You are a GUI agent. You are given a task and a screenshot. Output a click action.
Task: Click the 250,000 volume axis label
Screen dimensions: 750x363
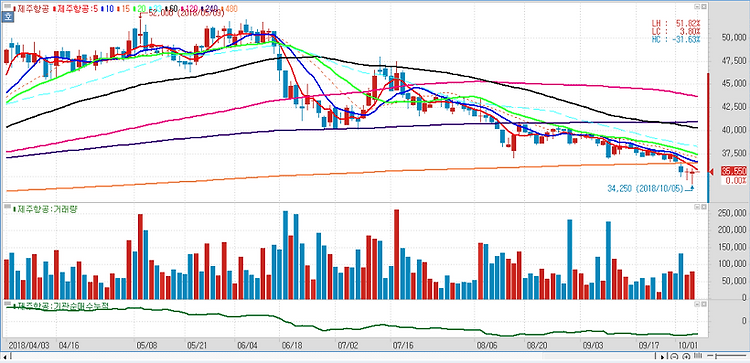click(732, 212)
